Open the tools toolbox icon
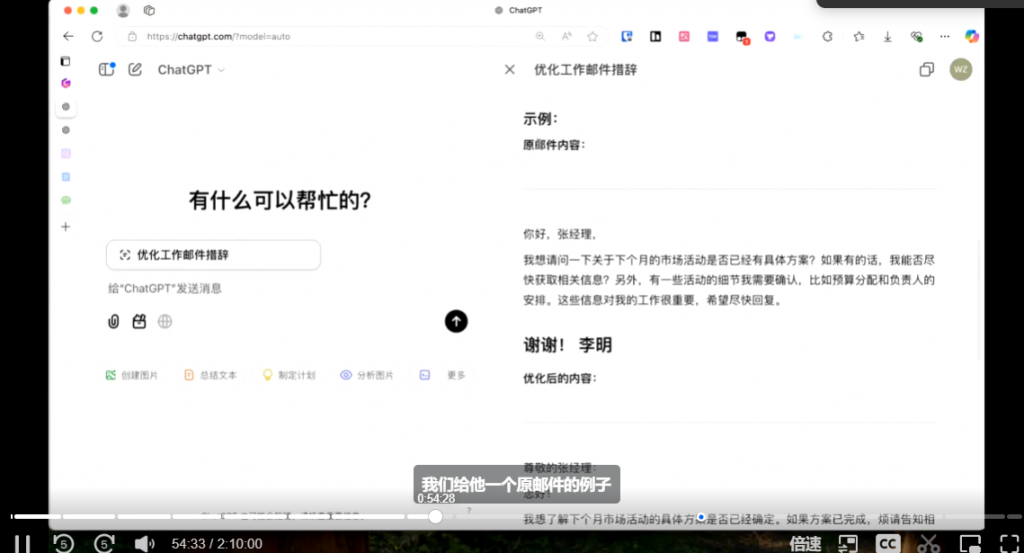This screenshot has width=1024, height=553. click(x=140, y=321)
